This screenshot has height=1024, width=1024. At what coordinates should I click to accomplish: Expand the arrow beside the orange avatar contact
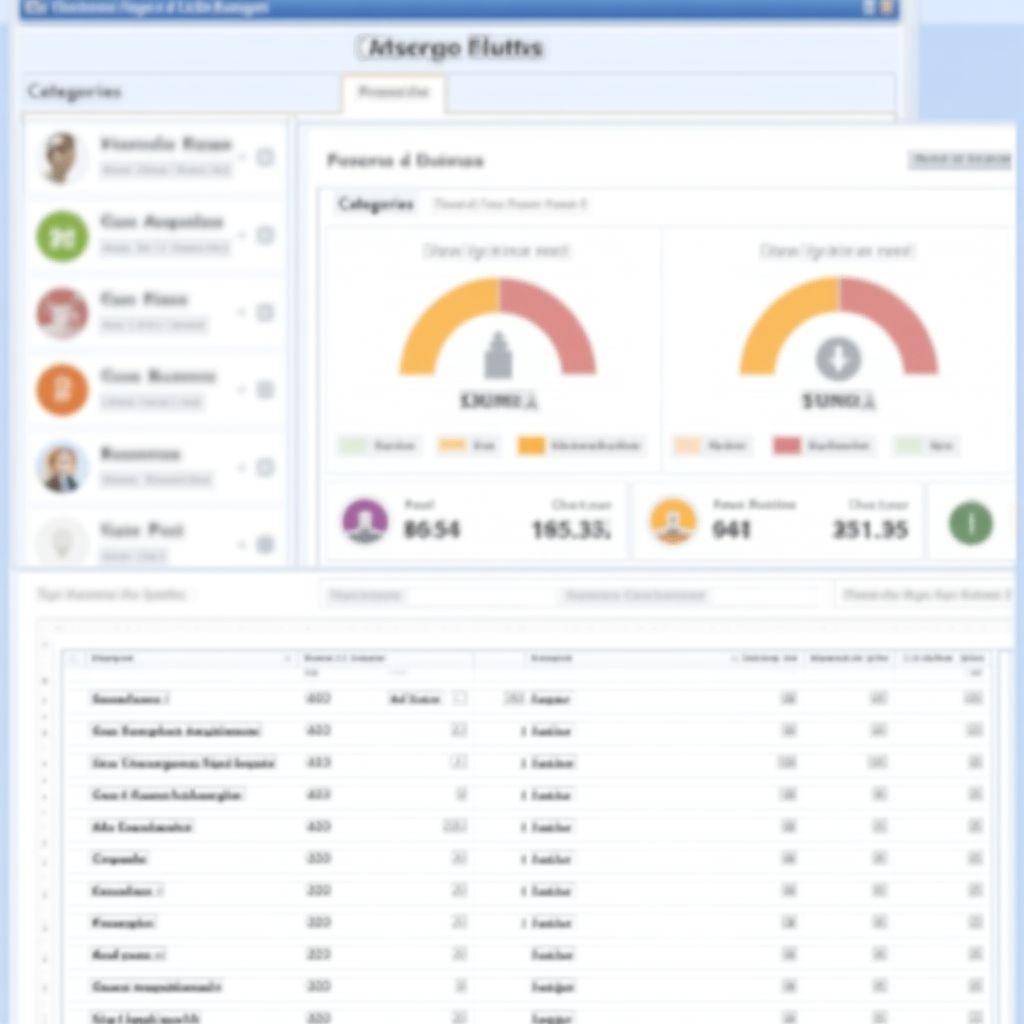tap(241, 390)
